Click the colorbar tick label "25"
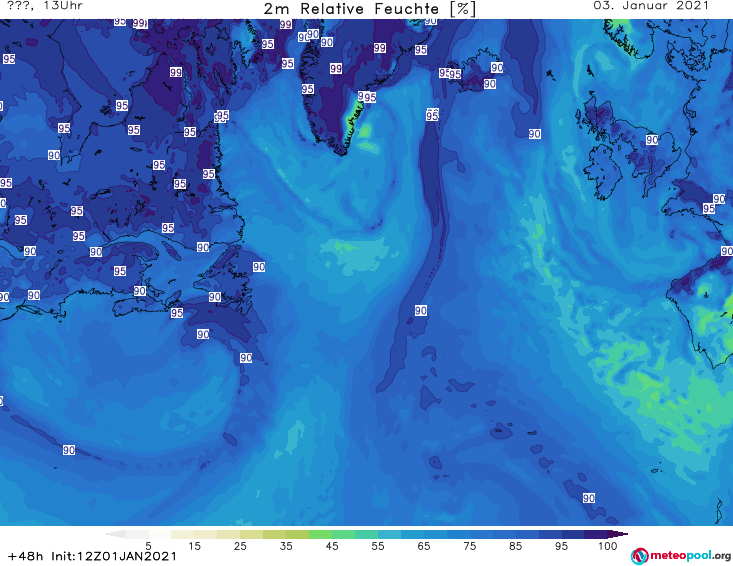Viewport: 733px width, 566px height. coord(240,546)
